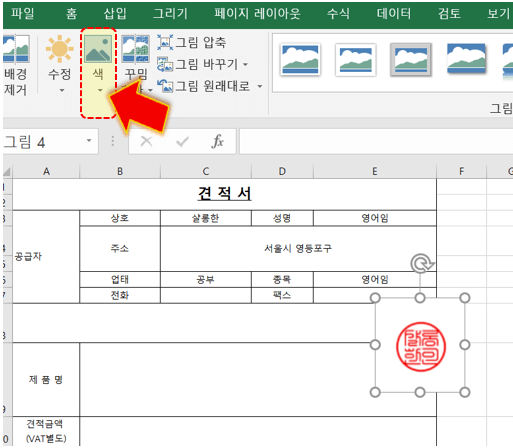The height and width of the screenshot is (448, 513).
Task: Open the 삽입 ribbon tab
Action: (x=115, y=14)
